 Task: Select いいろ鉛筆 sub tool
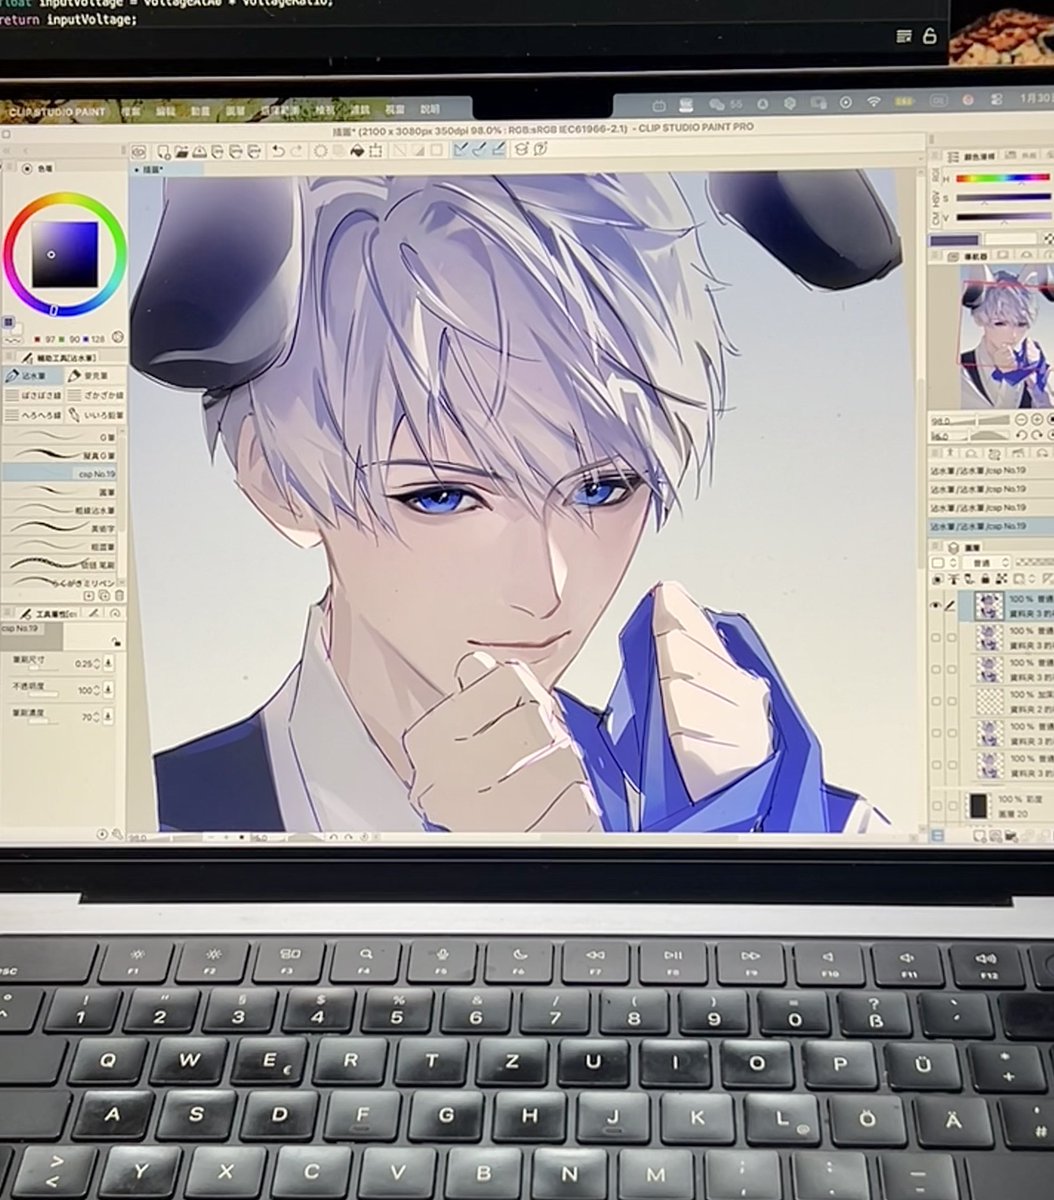coord(95,415)
